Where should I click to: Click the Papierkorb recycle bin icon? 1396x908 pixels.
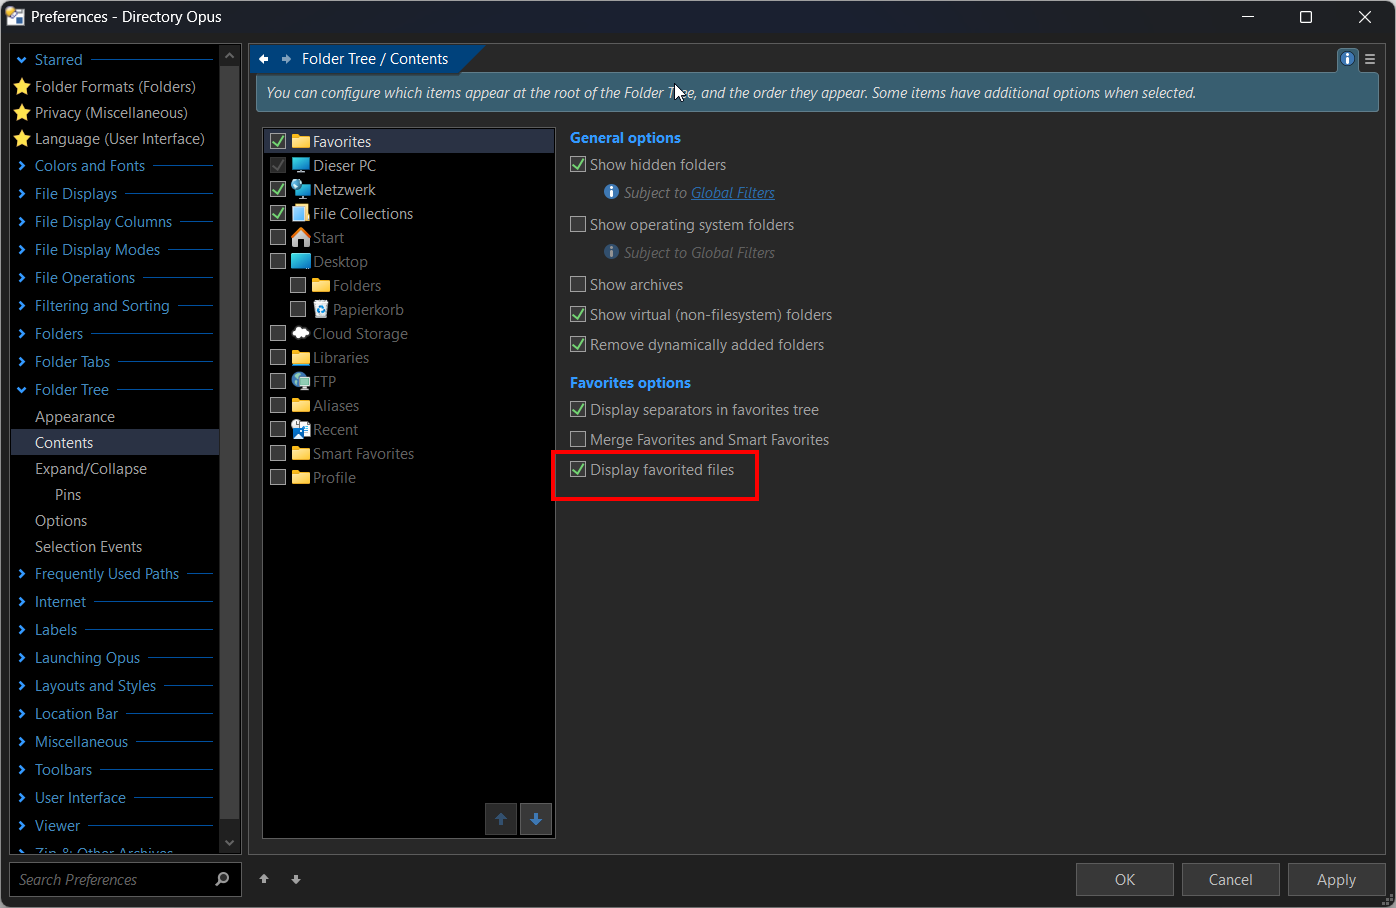coord(321,309)
